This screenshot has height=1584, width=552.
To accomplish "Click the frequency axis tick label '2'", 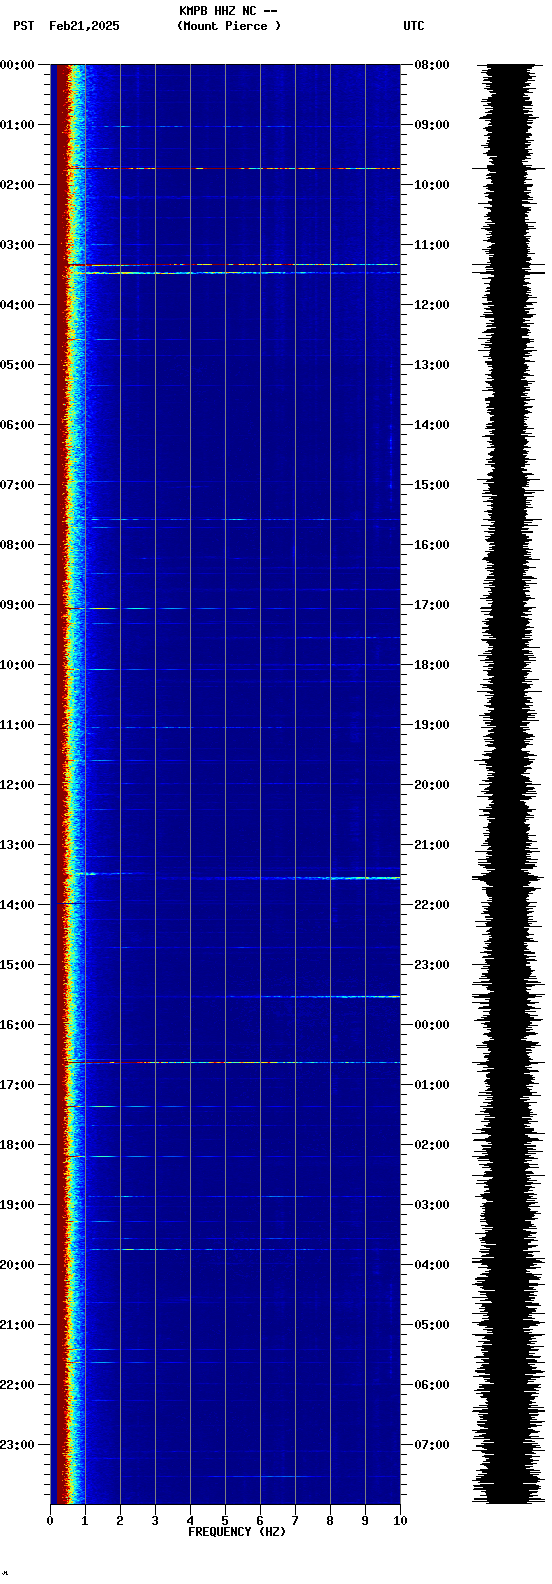I will coord(120,1521).
